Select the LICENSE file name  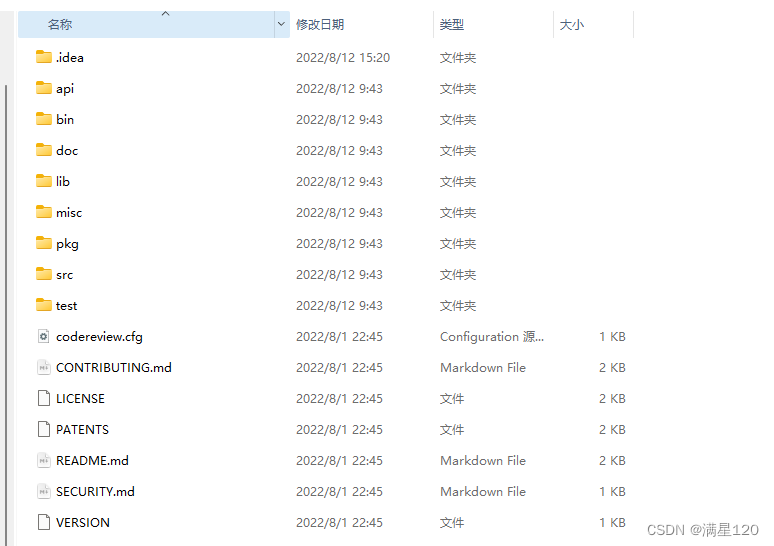click(80, 399)
